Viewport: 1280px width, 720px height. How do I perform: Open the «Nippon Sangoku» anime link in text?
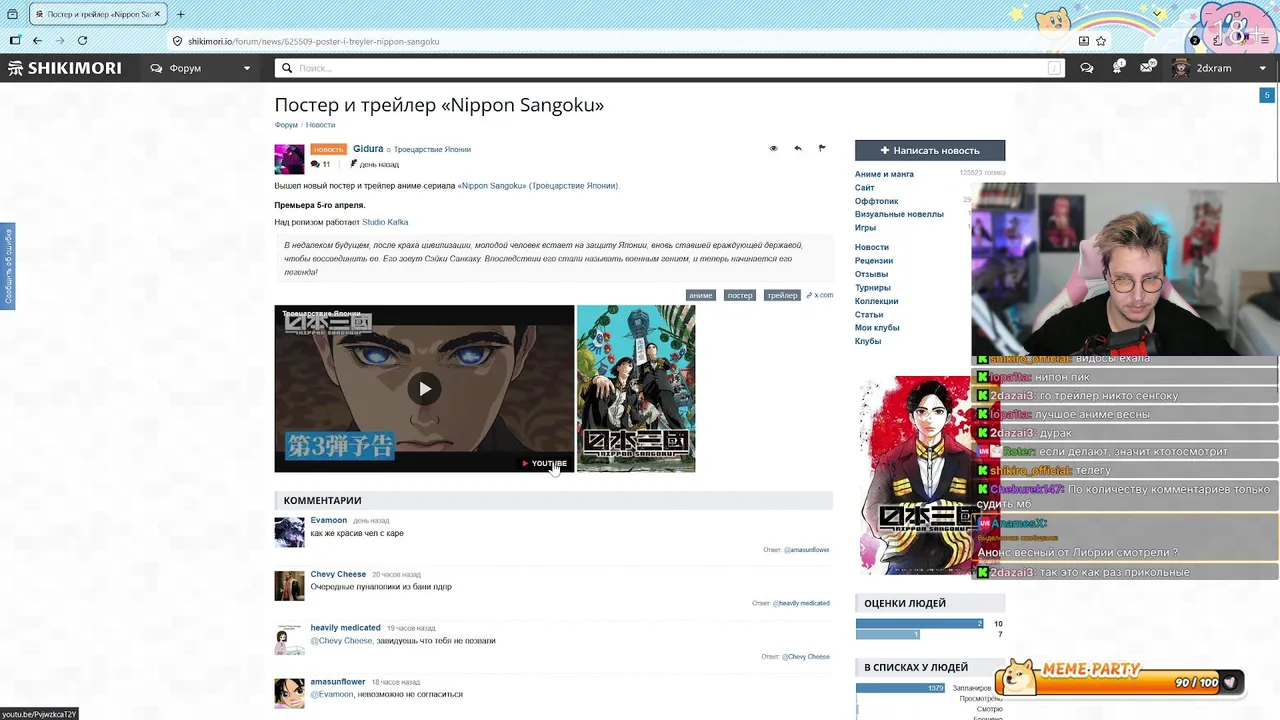538,186
